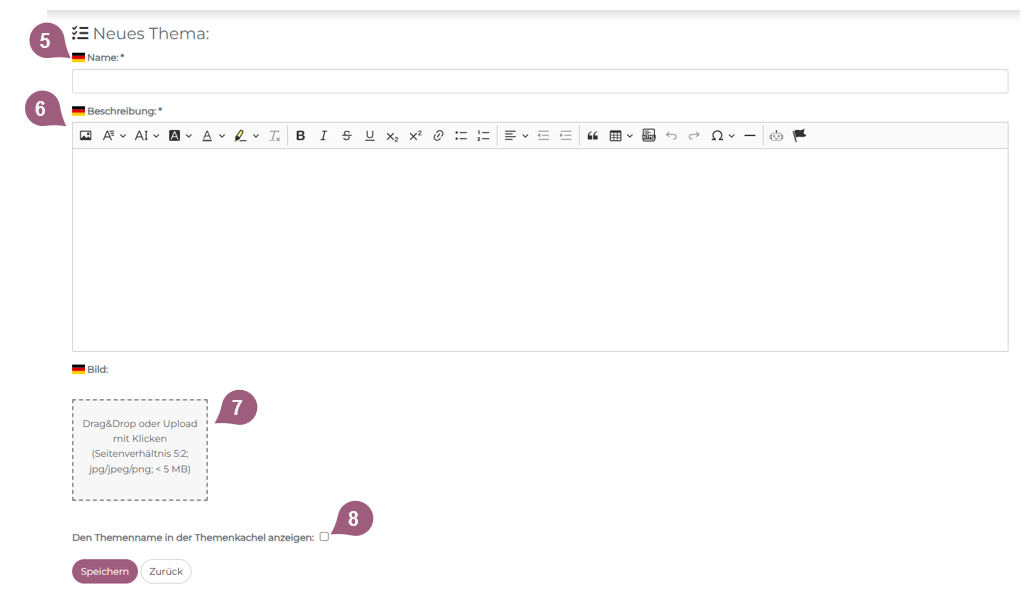The image size is (1025, 591).
Task: Expand the text alignment dropdown
Action: pyautogui.click(x=516, y=136)
